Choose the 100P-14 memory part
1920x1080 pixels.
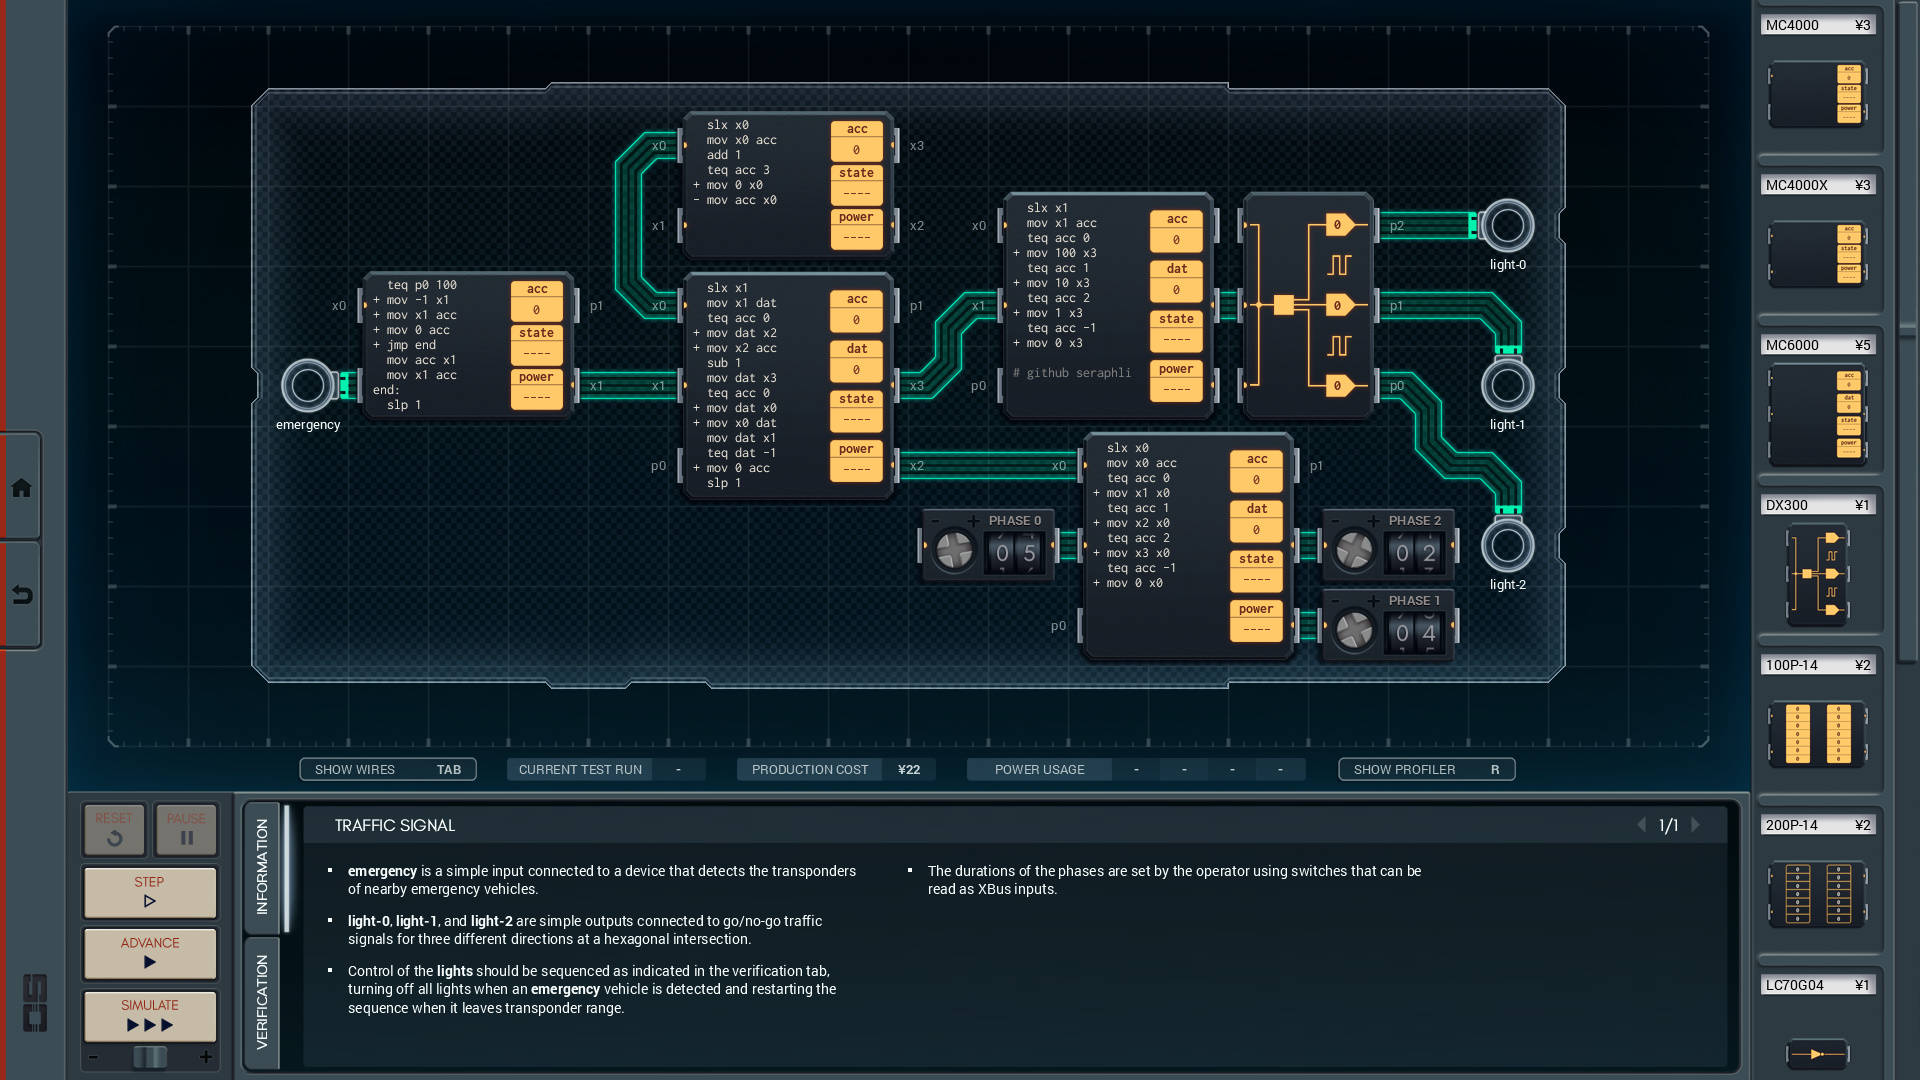1817,733
